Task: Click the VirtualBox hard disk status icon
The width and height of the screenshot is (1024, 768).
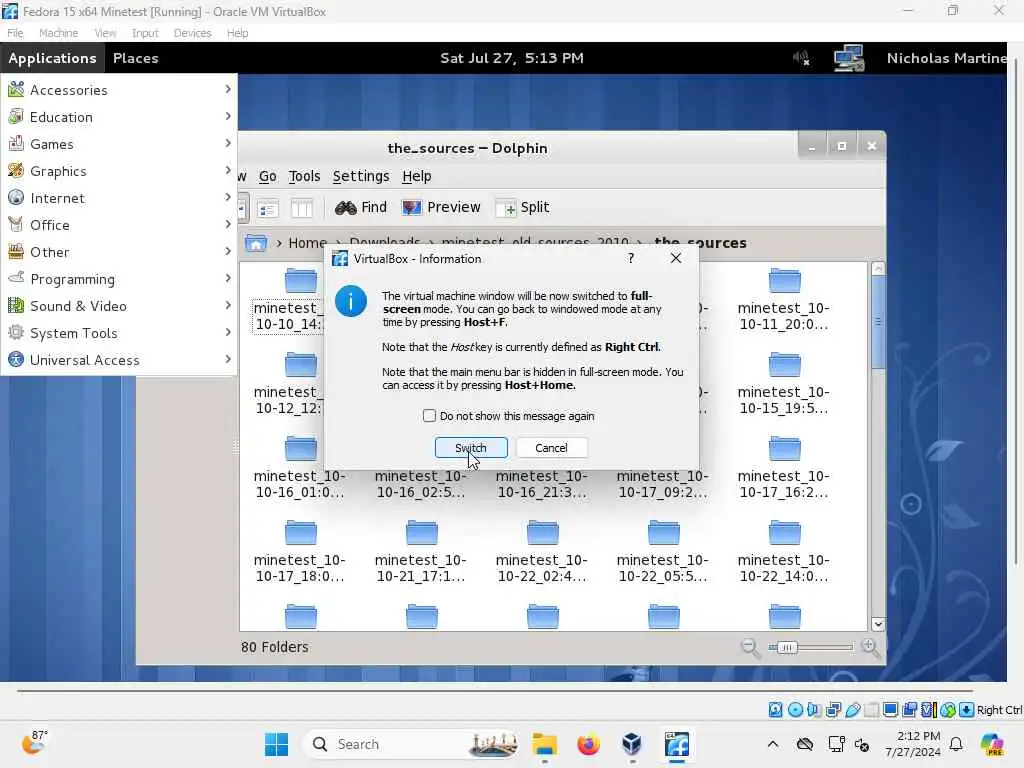Action: click(x=775, y=710)
